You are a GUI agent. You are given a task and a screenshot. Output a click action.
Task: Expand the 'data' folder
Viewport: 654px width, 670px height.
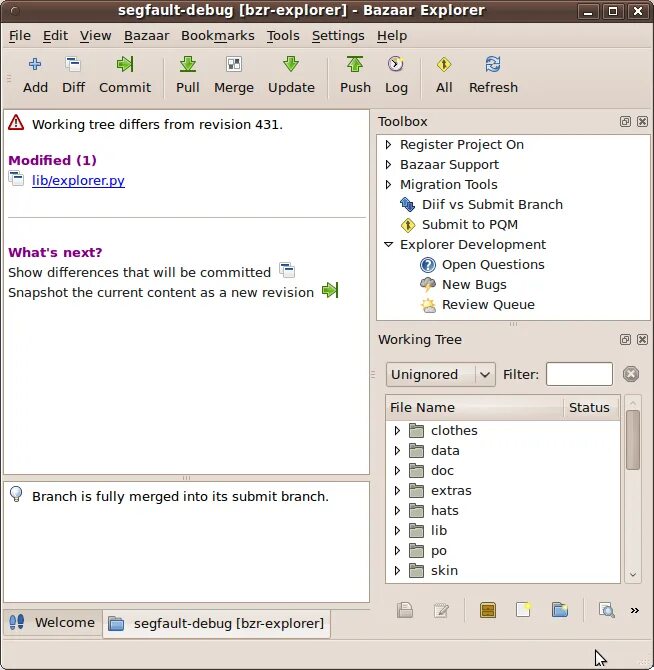coord(397,450)
